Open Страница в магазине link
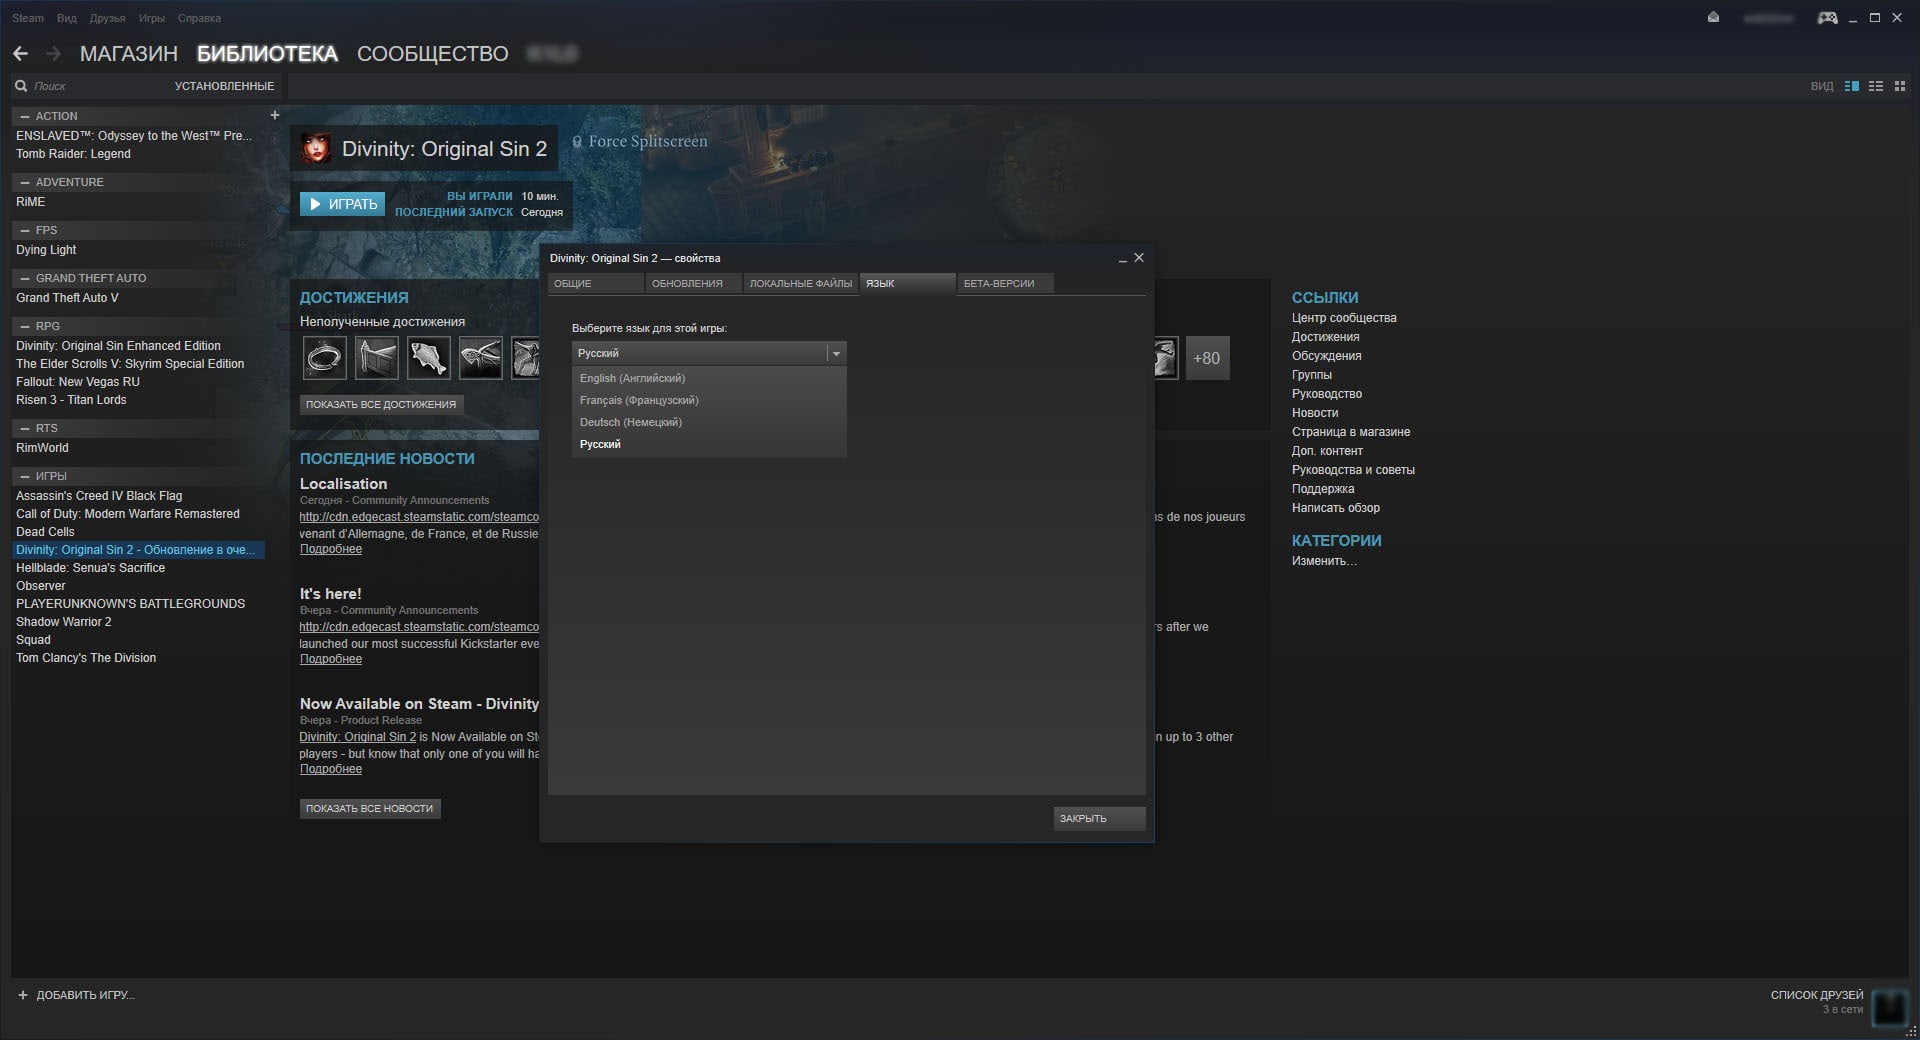 [x=1351, y=432]
